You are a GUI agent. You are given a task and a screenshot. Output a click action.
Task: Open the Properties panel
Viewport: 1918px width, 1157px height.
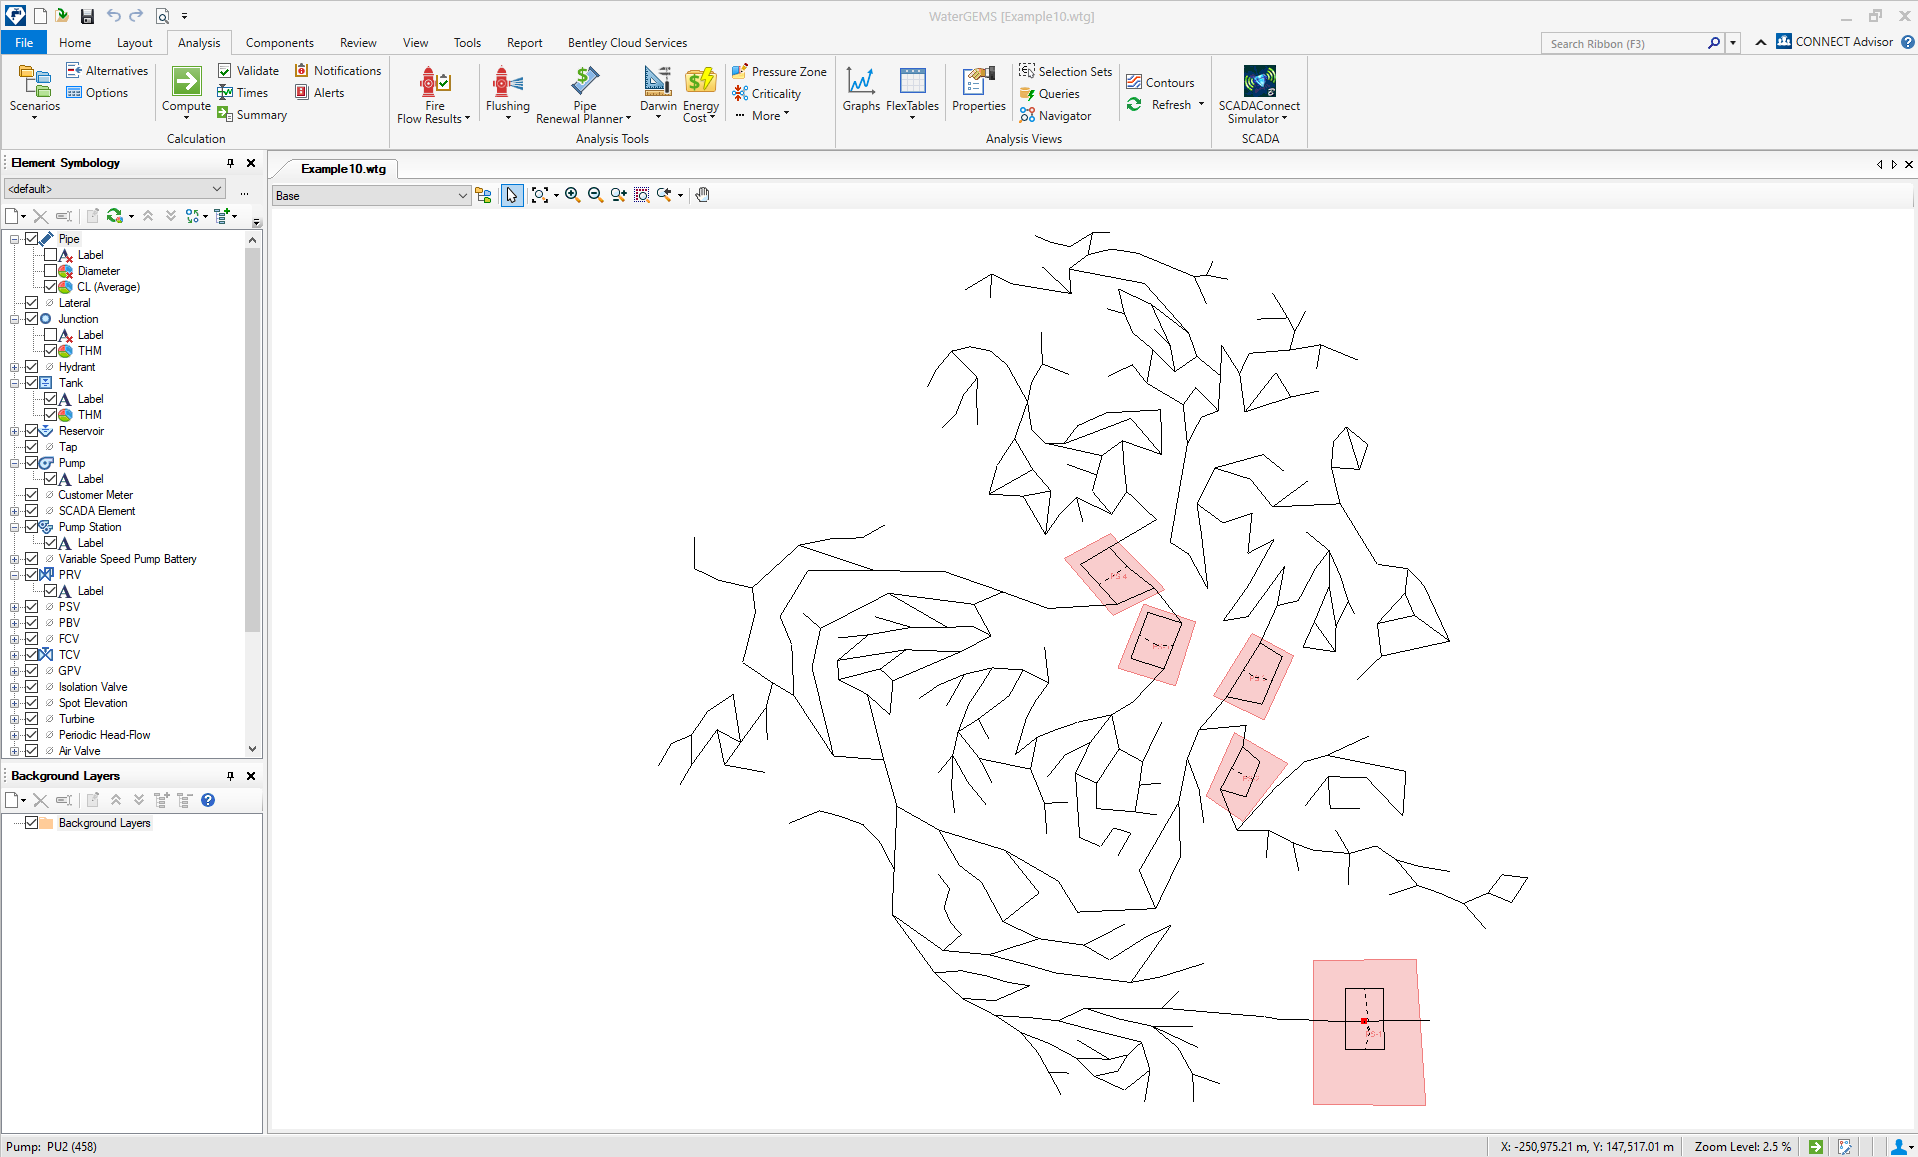click(977, 89)
